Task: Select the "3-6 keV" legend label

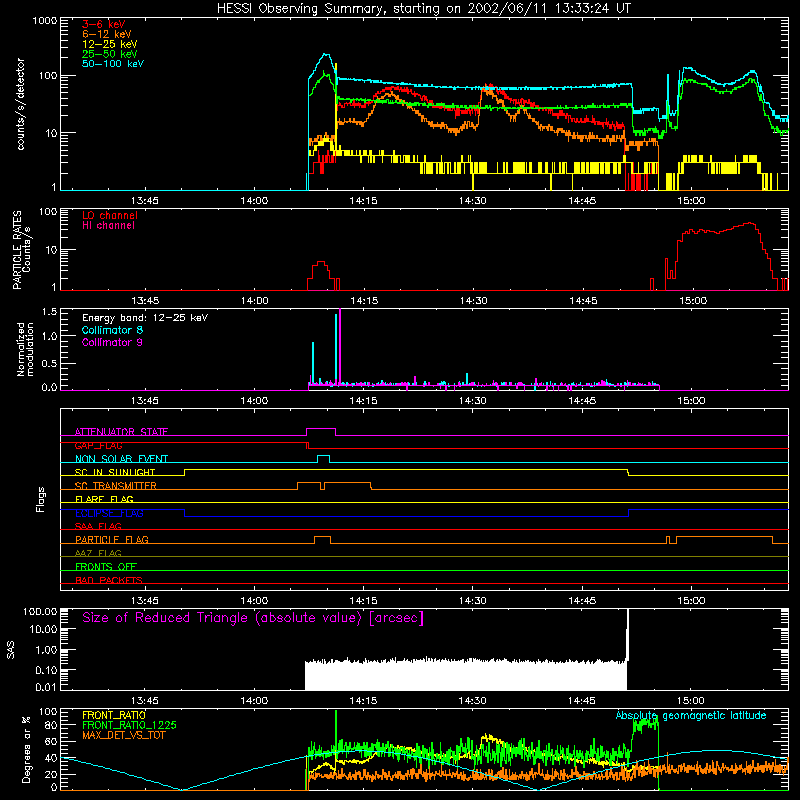Action: tap(104, 24)
